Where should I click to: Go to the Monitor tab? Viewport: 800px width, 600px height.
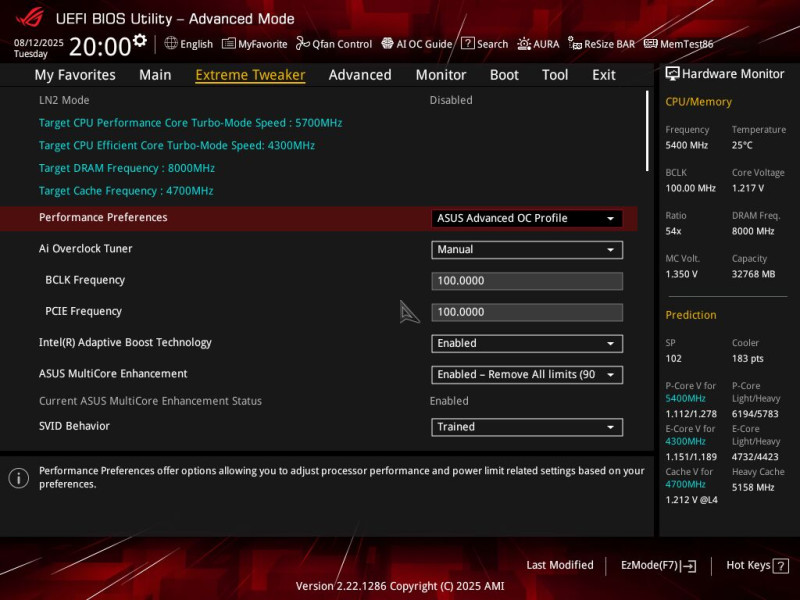click(x=441, y=75)
